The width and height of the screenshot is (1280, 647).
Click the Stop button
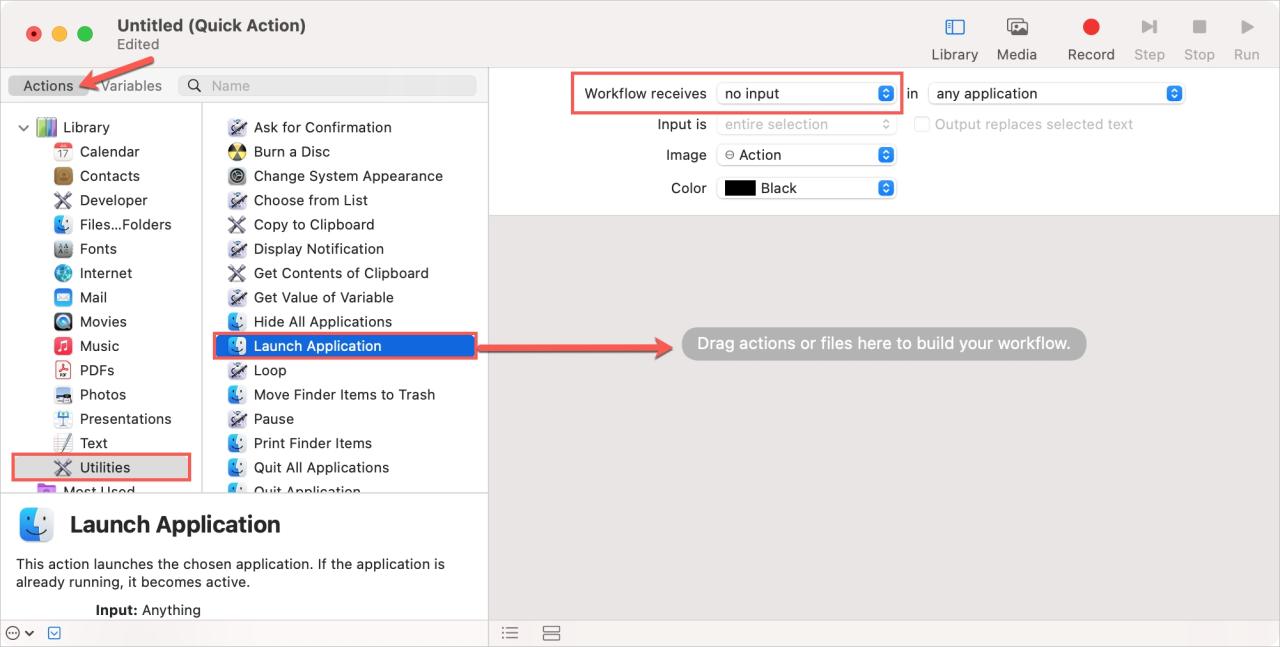tap(1199, 36)
